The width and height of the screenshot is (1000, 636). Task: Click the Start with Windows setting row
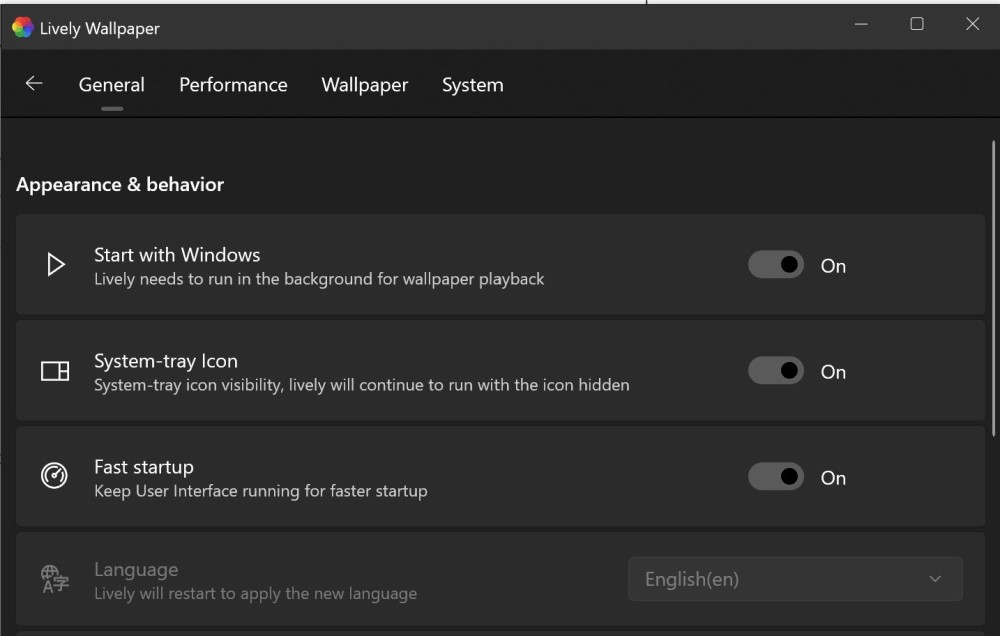(x=400, y=265)
